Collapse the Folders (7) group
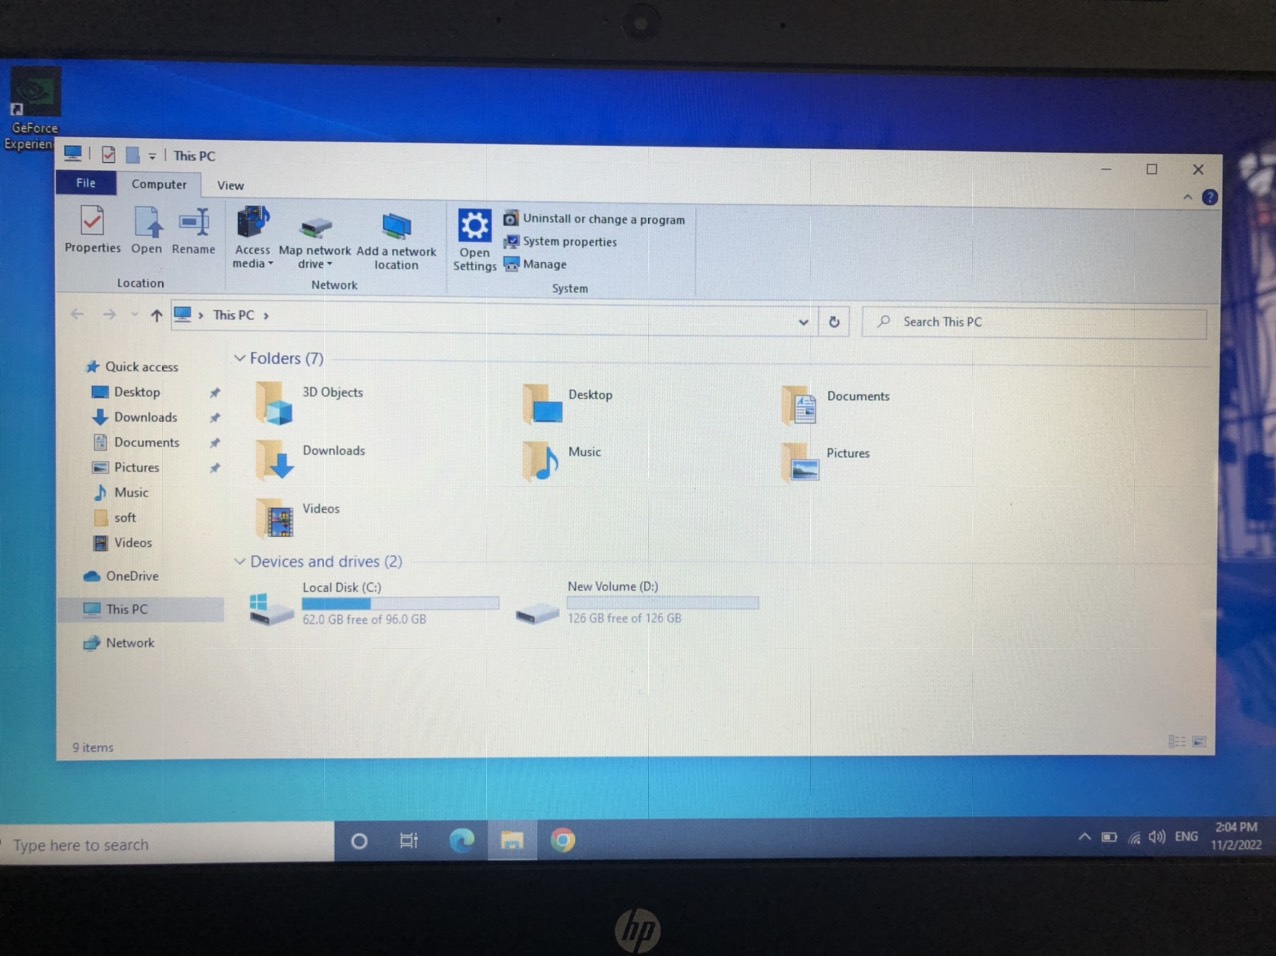 [239, 358]
